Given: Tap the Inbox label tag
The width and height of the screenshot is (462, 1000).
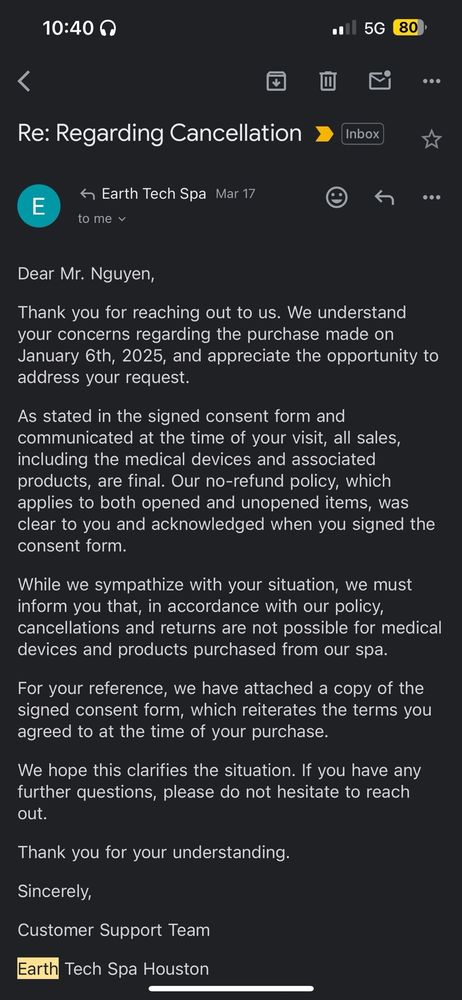Looking at the screenshot, I should (x=362, y=134).
